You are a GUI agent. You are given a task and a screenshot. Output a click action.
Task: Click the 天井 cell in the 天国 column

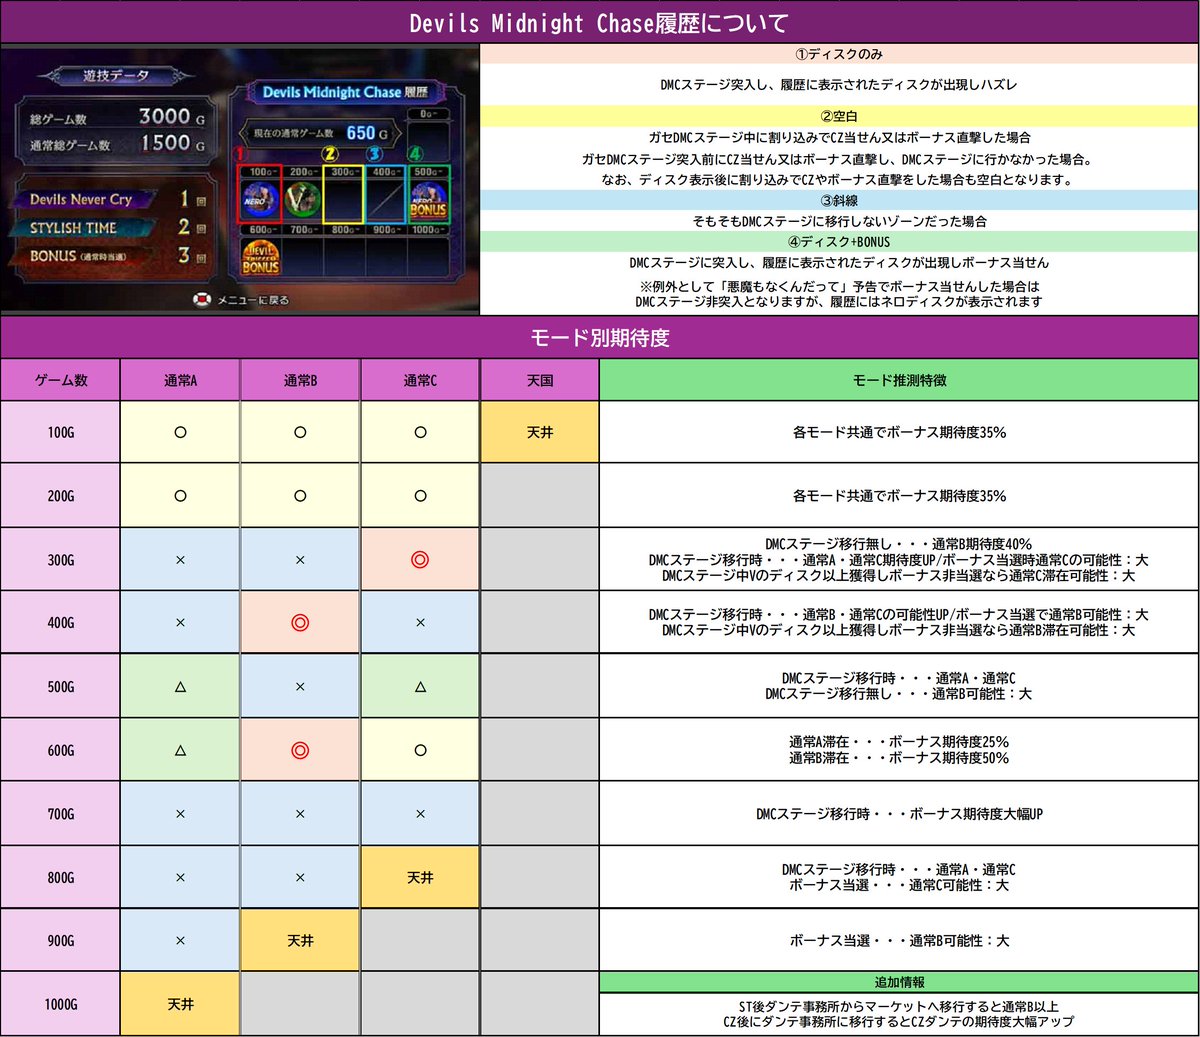click(x=540, y=432)
